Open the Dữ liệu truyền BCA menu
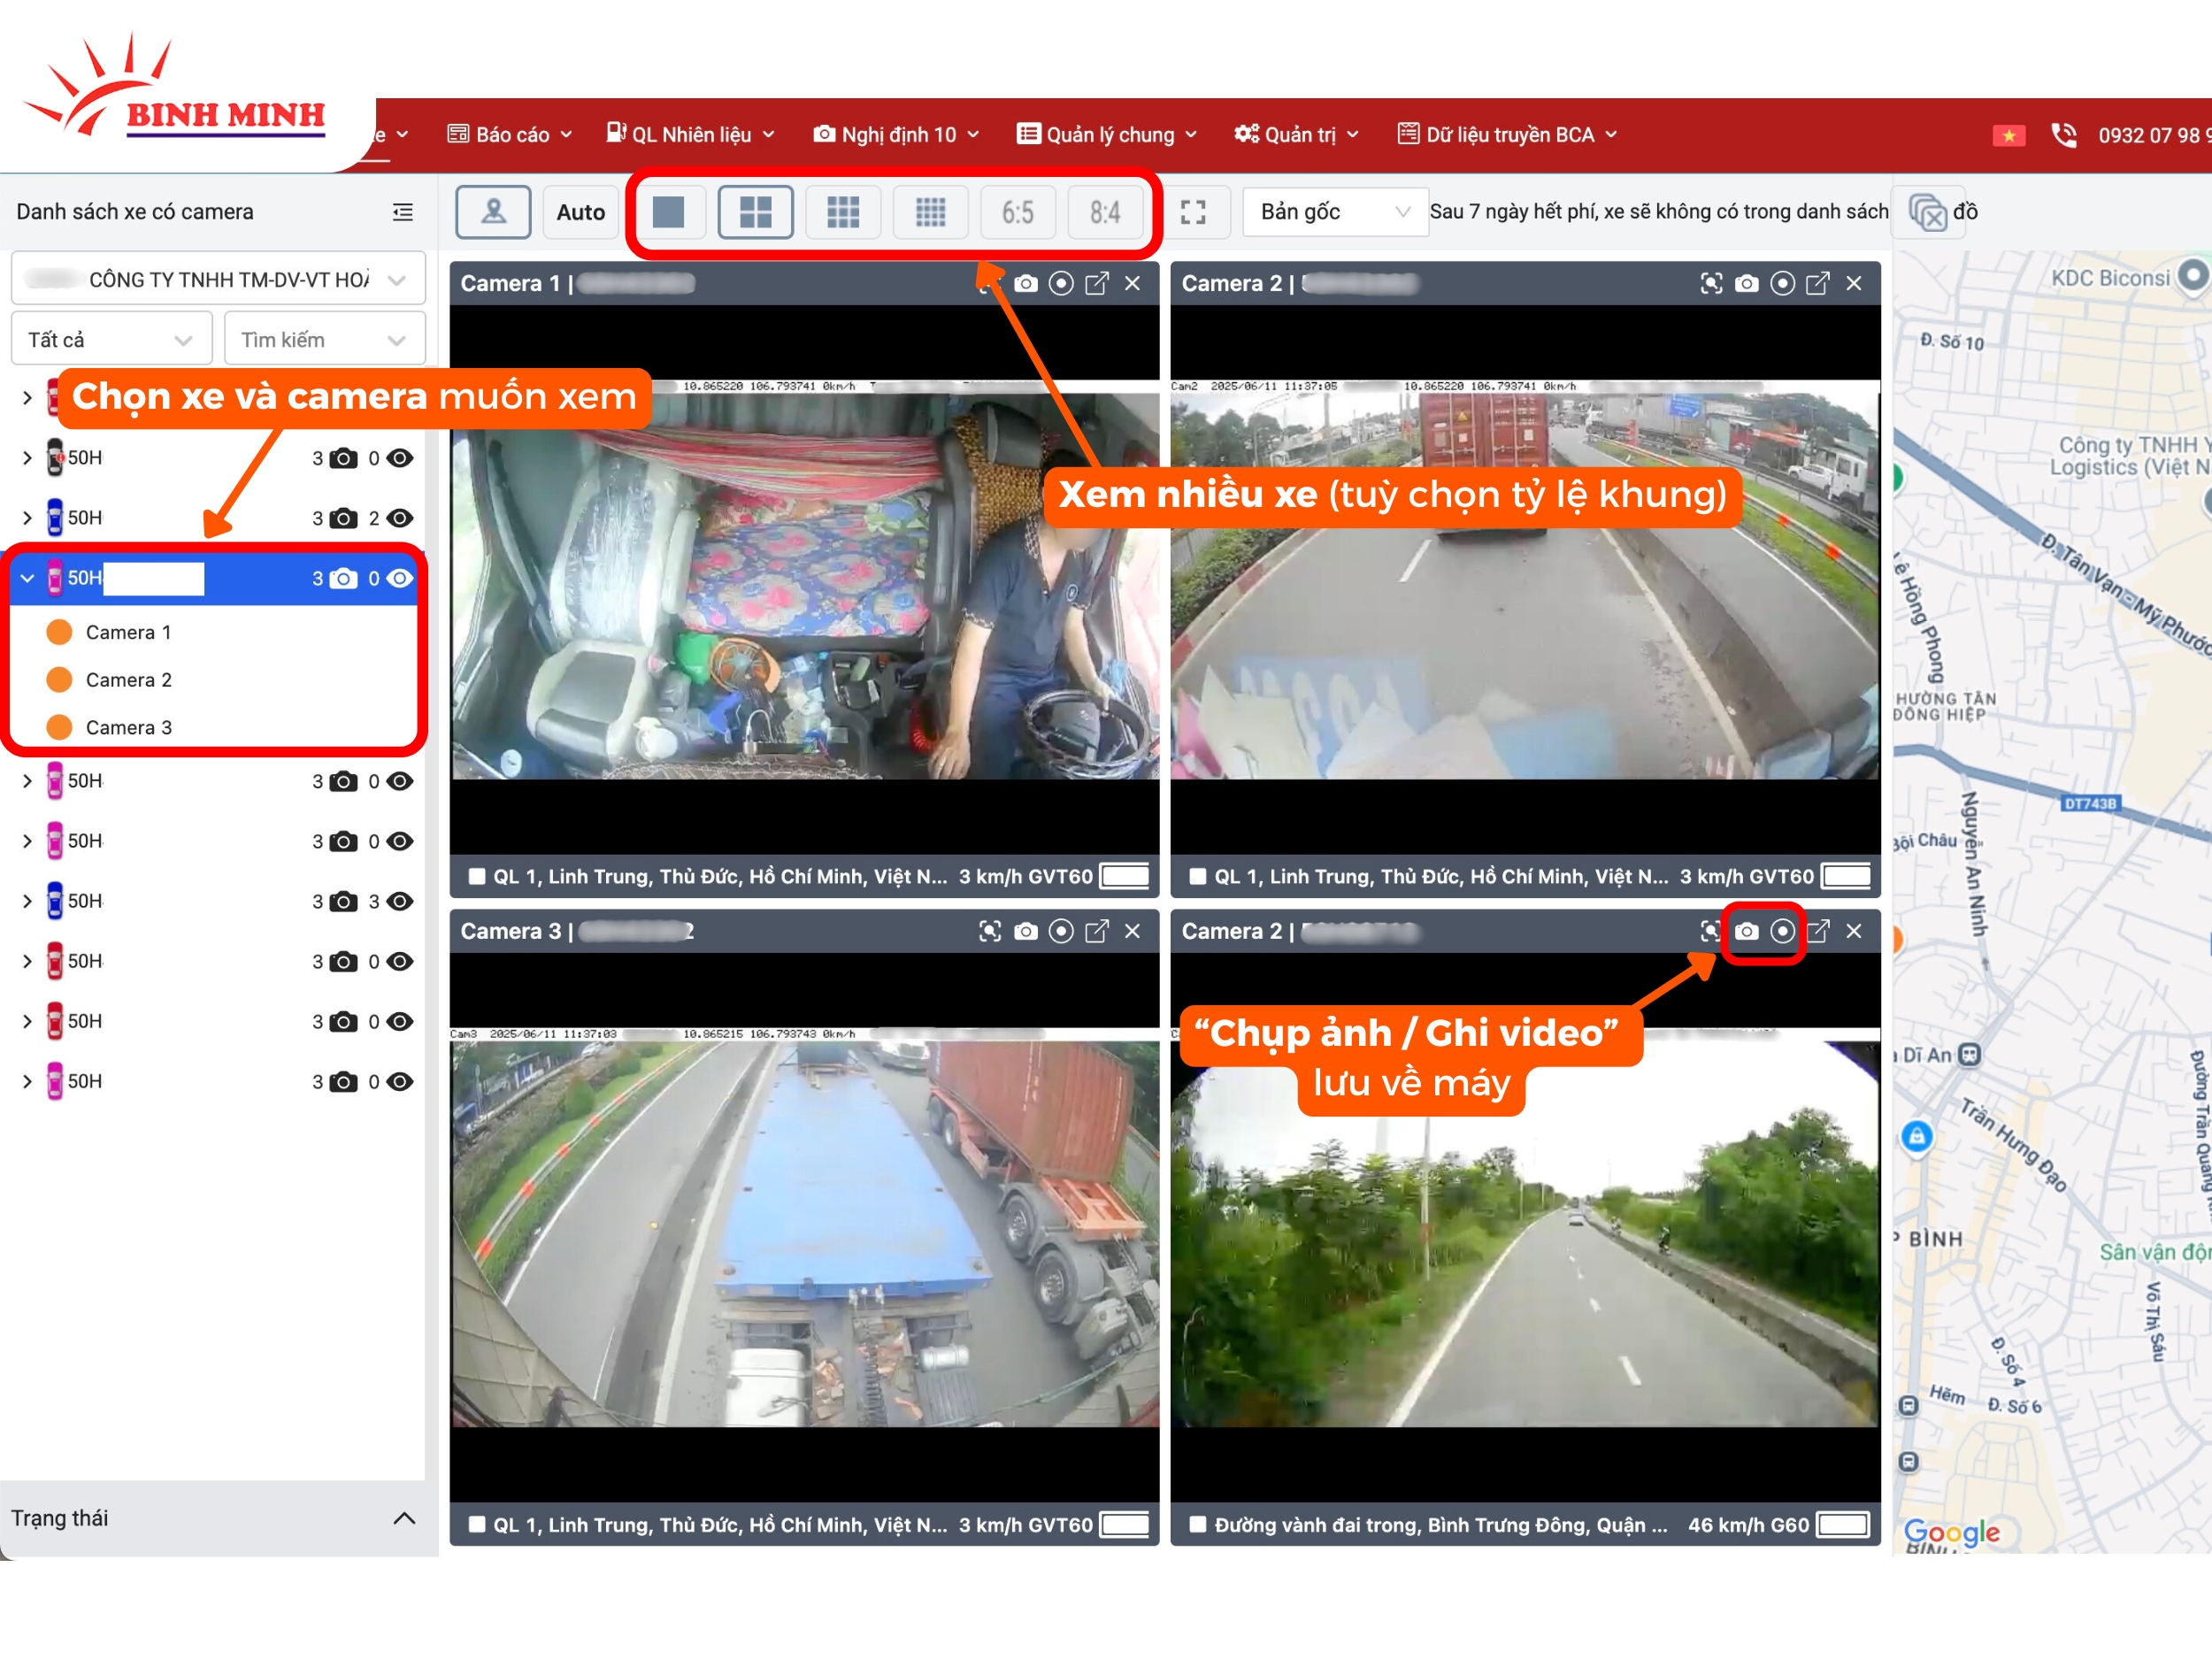Screen dimensions: 2212x1659 click(1507, 134)
